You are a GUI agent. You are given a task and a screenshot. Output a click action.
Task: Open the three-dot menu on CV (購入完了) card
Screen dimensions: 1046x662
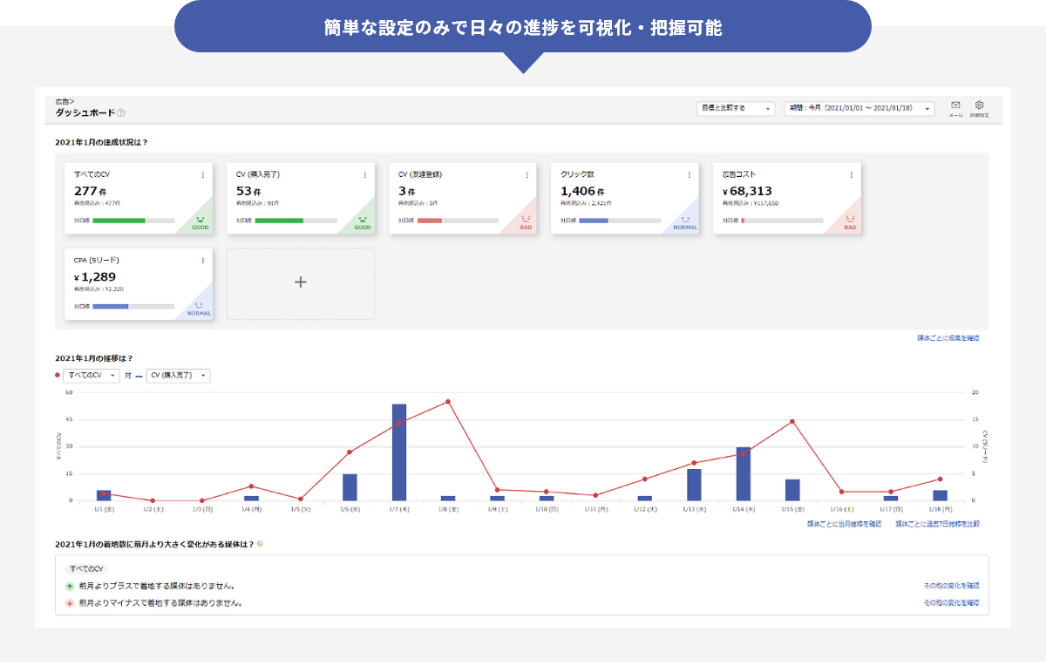pyautogui.click(x=365, y=175)
